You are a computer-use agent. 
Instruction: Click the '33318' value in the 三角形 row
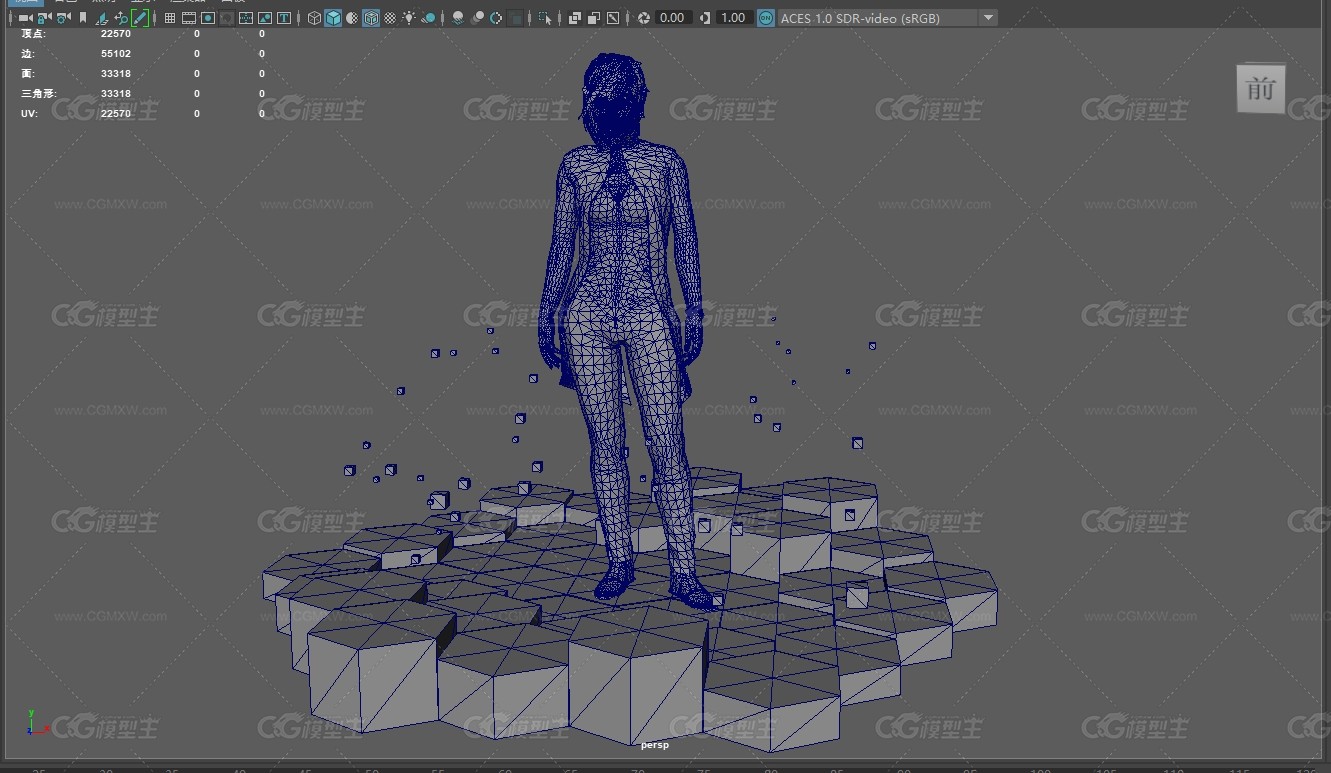pos(116,93)
